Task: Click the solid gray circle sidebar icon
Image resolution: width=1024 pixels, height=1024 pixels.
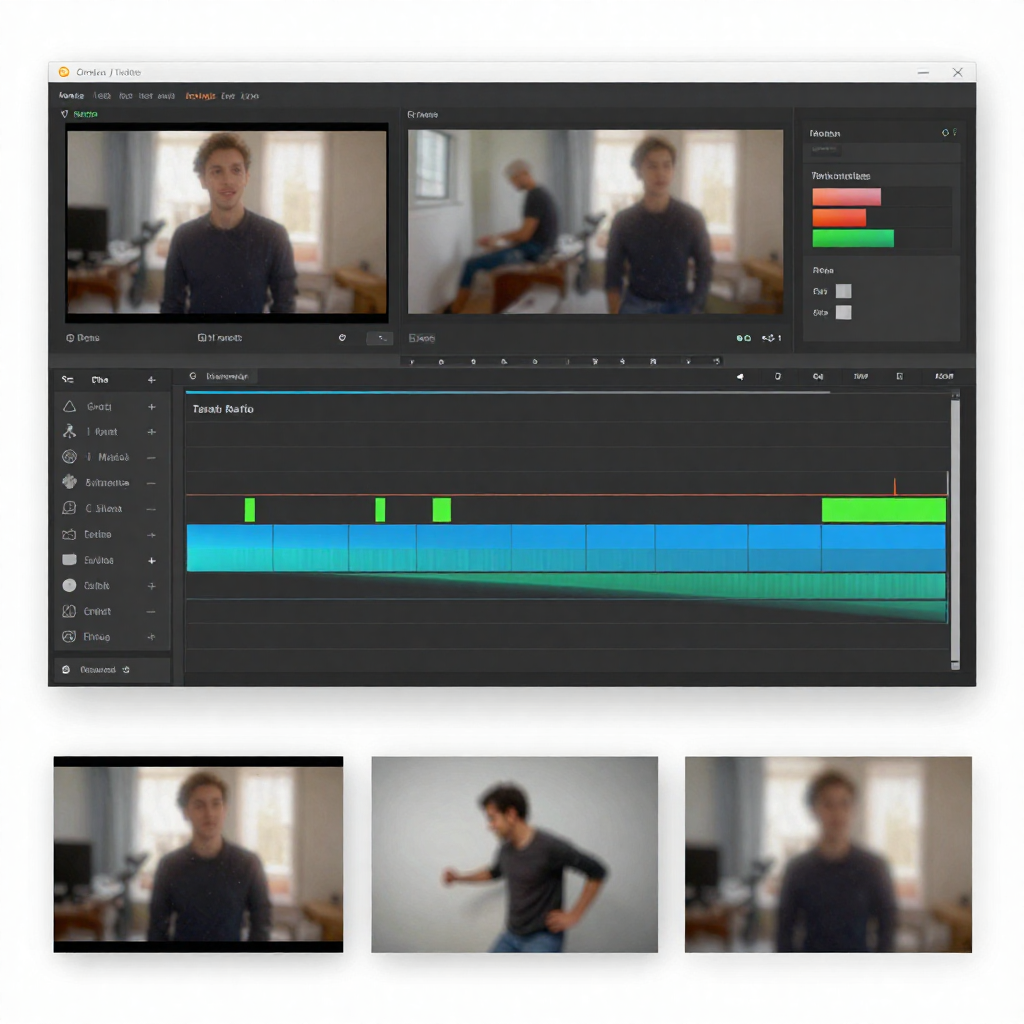Action: coord(69,586)
